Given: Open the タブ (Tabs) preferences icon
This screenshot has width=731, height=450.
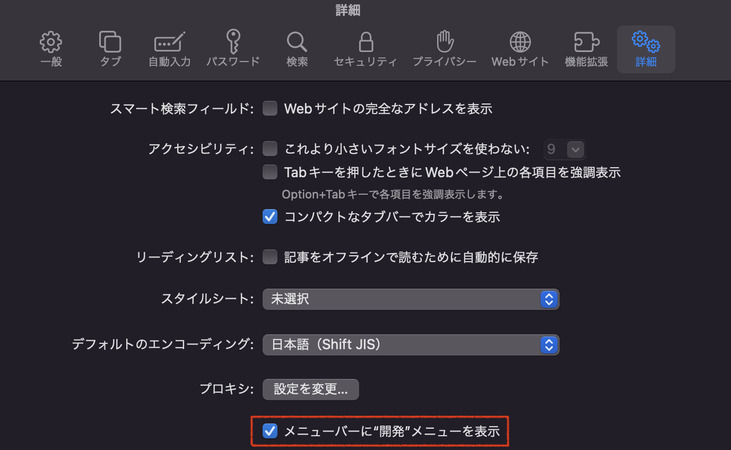Looking at the screenshot, I should (x=110, y=49).
